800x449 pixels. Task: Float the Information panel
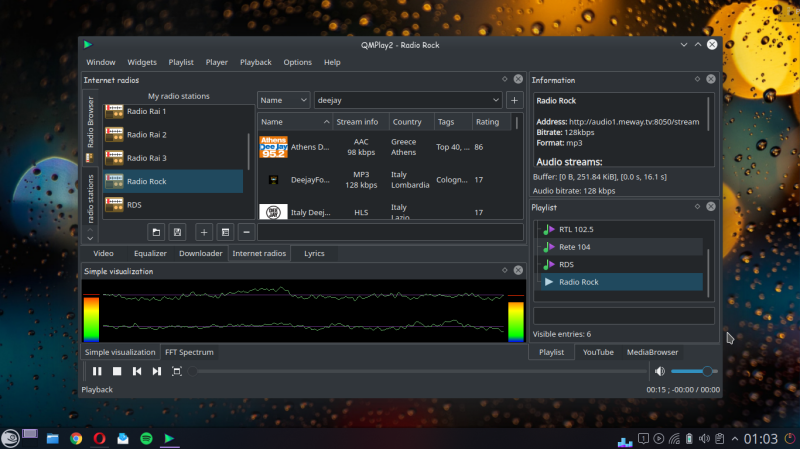click(697, 79)
